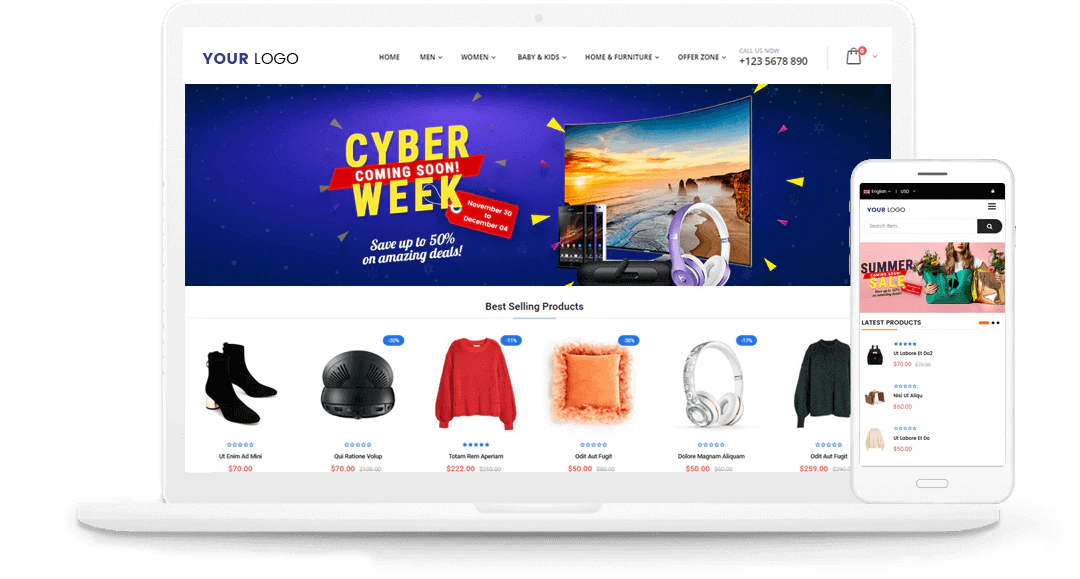Call the +123 5678 890 phone link
Screen dimensions: 1080x579
[x=773, y=61]
